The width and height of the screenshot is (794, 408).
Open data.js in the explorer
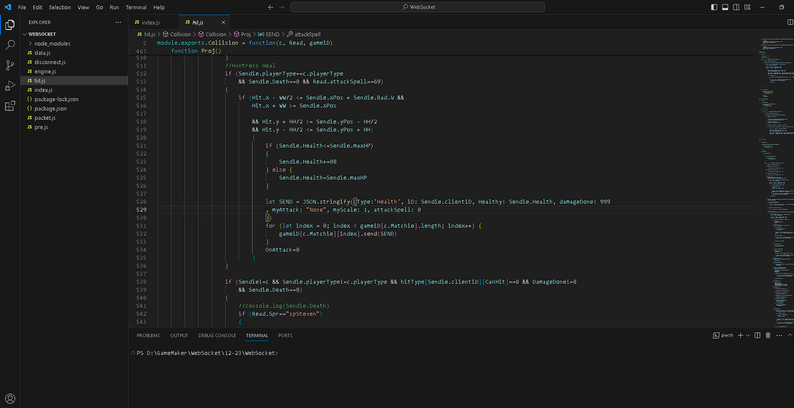[x=74, y=53]
